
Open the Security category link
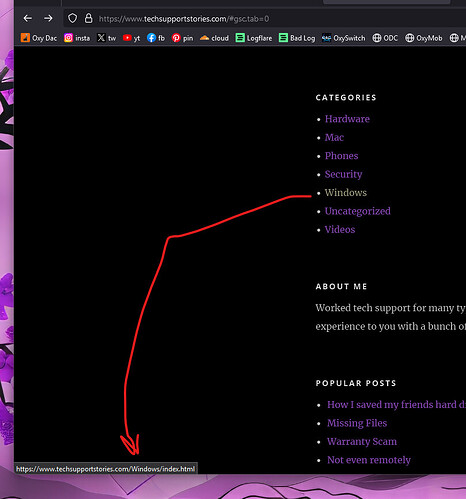coord(343,174)
